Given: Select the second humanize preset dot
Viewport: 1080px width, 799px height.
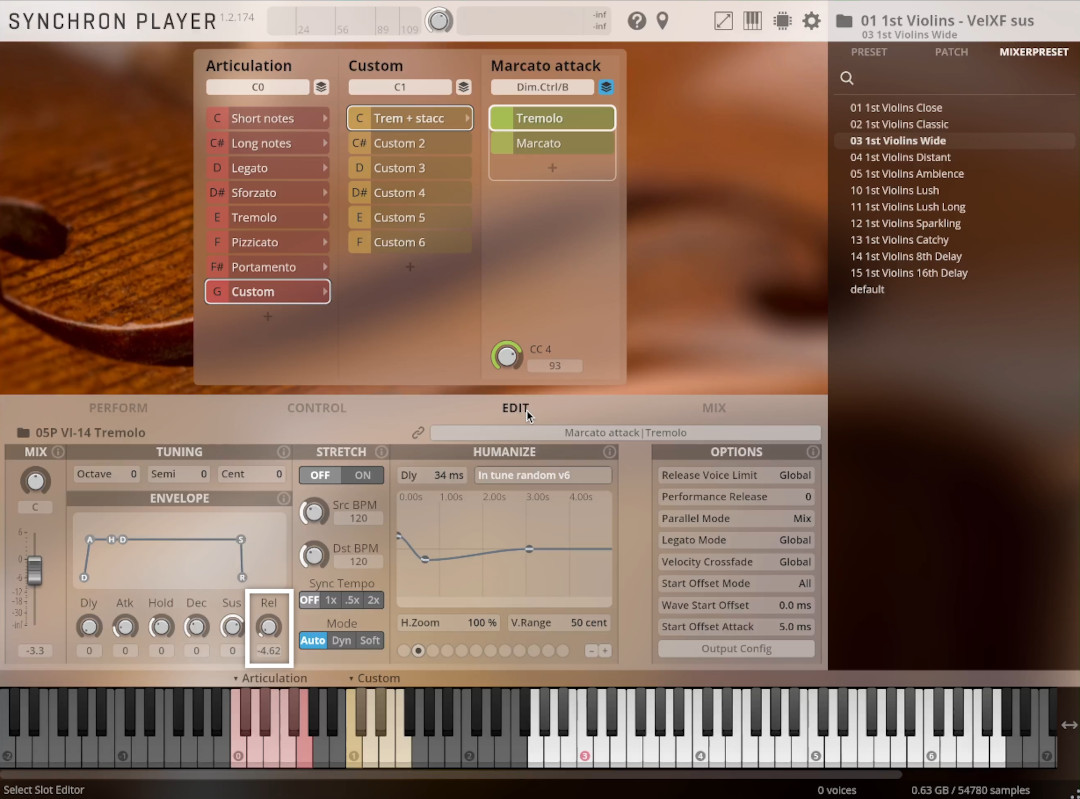Looking at the screenshot, I should [x=418, y=650].
